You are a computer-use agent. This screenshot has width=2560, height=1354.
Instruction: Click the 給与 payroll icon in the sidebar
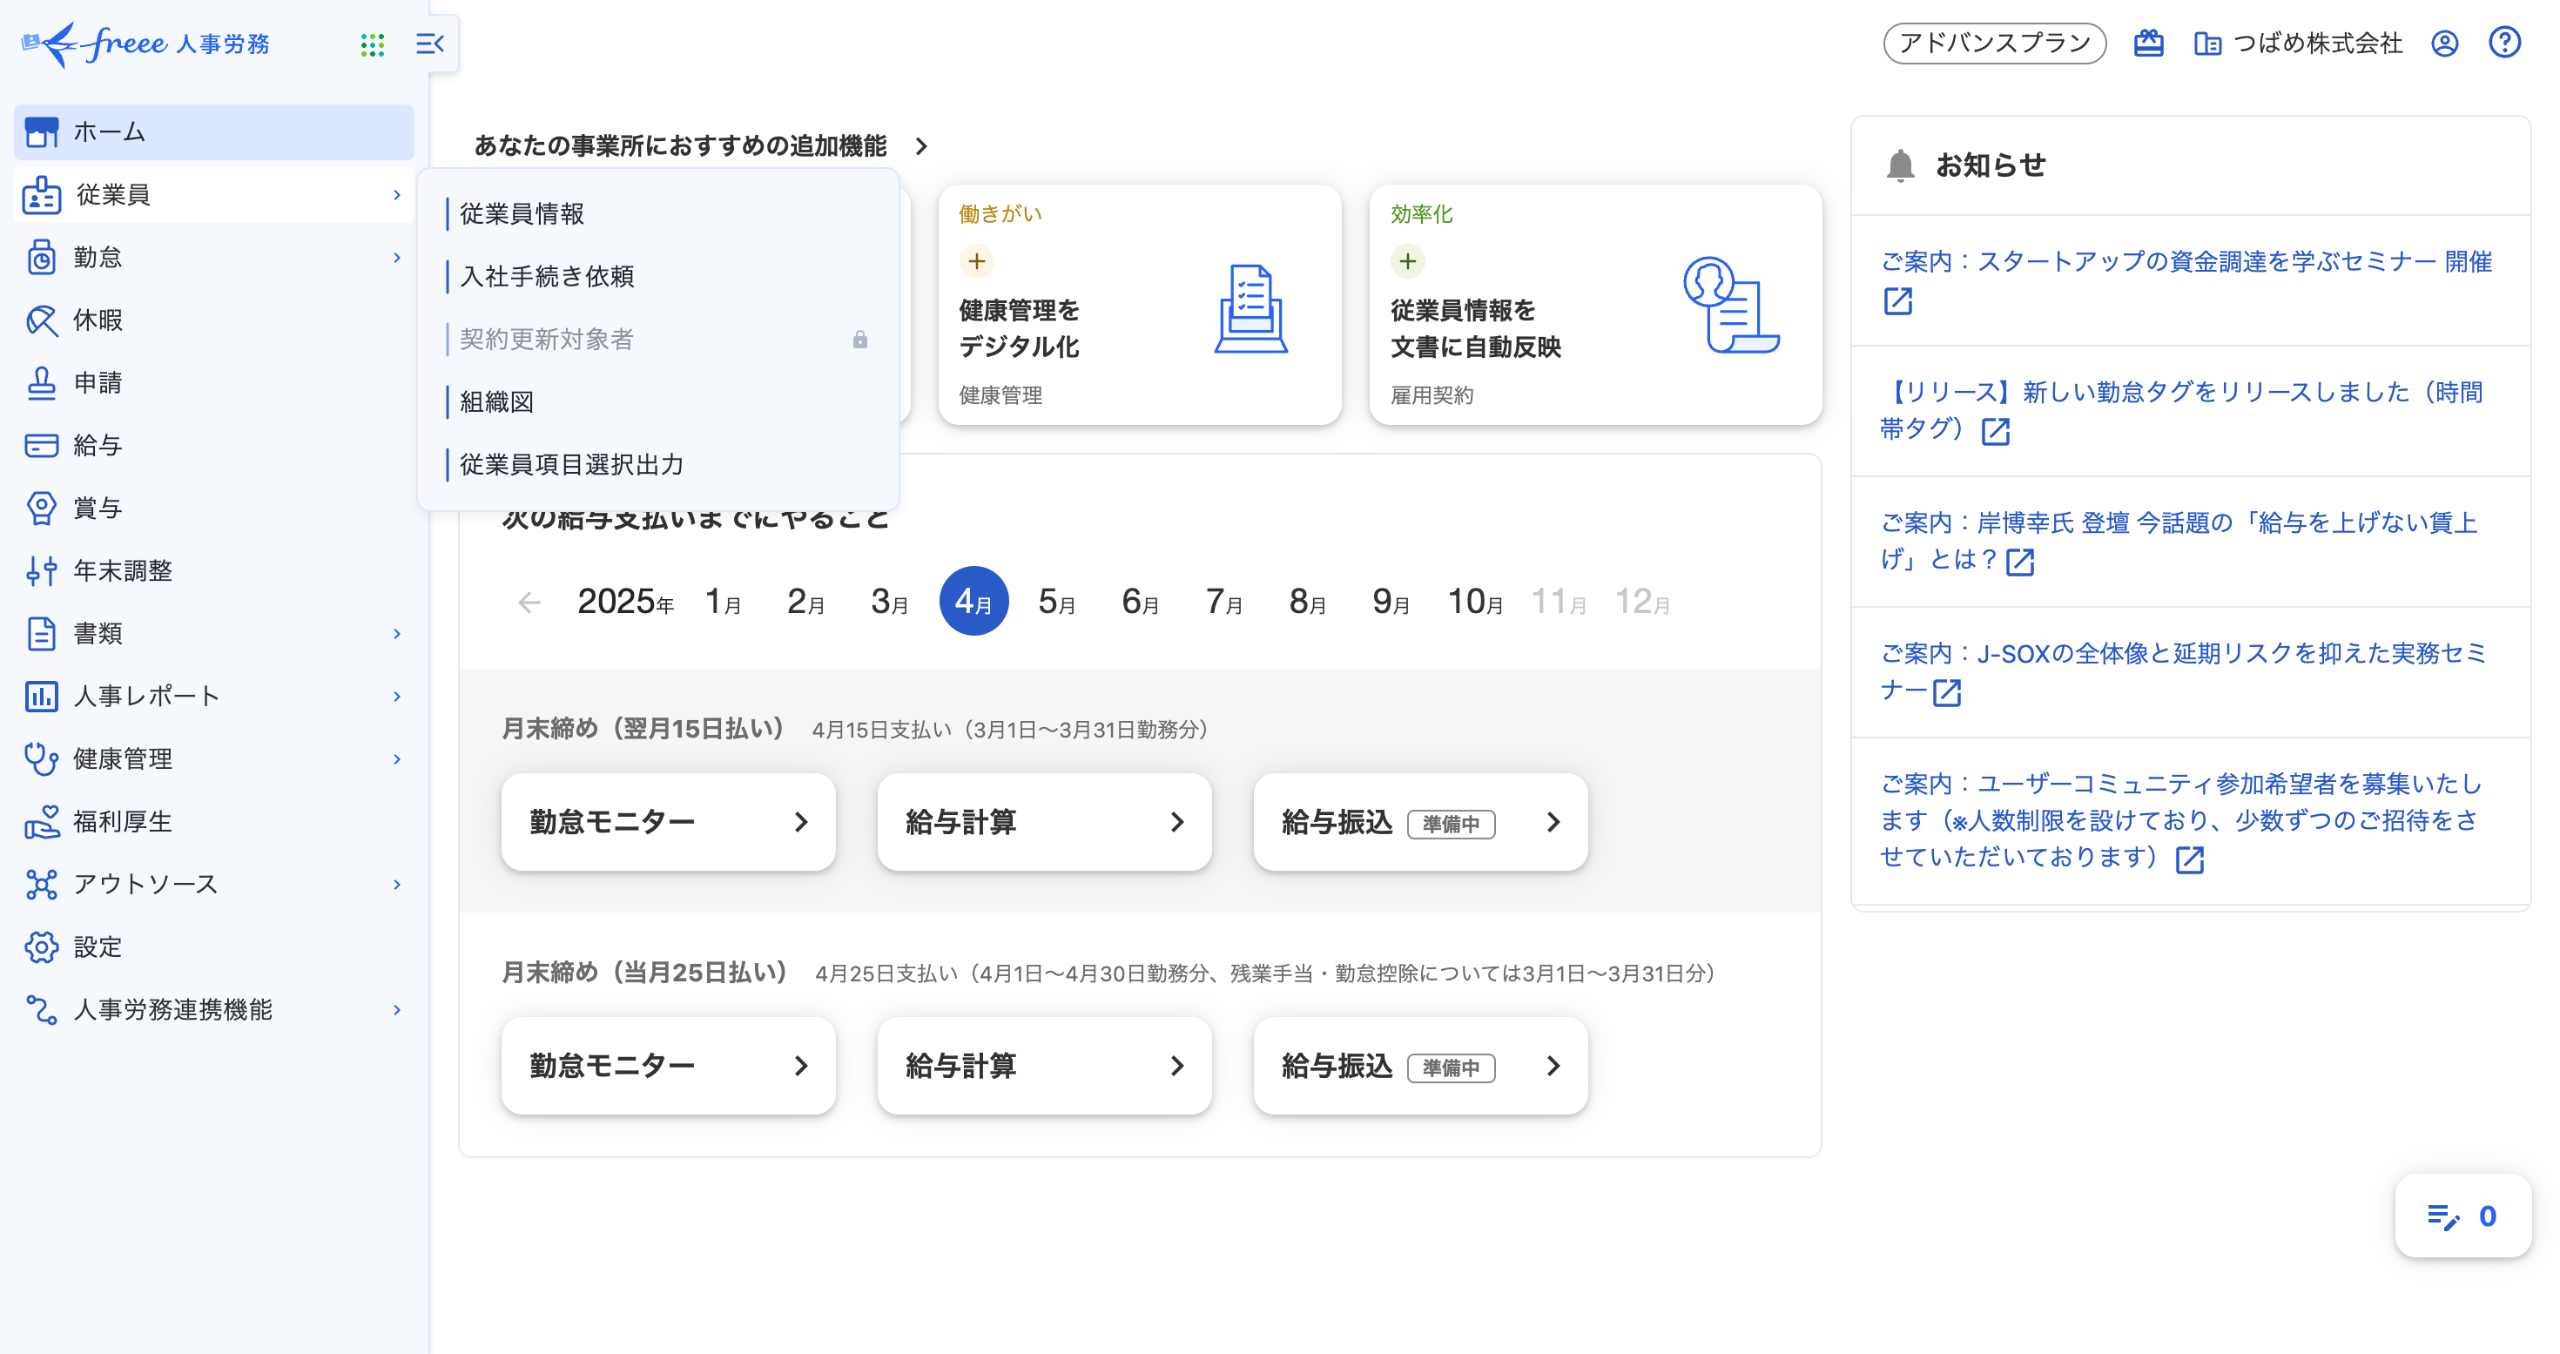pos(41,445)
